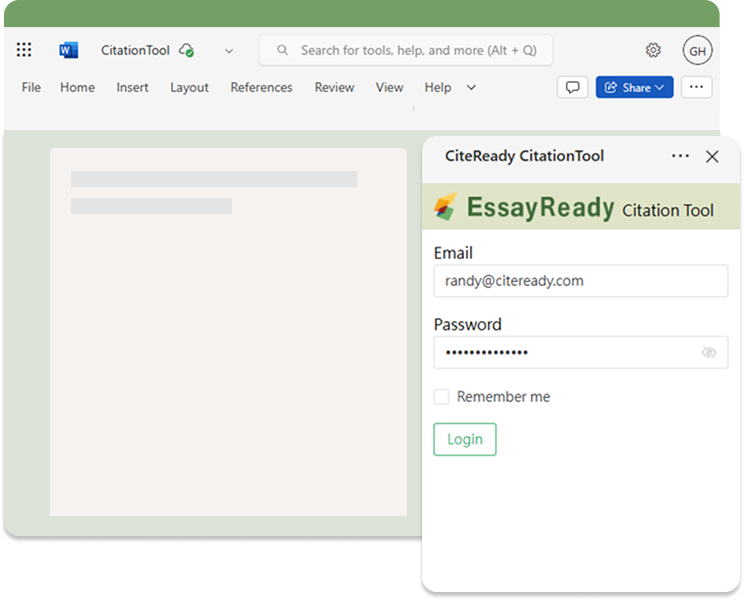Switch to the Help tab
The width and height of the screenshot is (744, 600).
click(437, 87)
